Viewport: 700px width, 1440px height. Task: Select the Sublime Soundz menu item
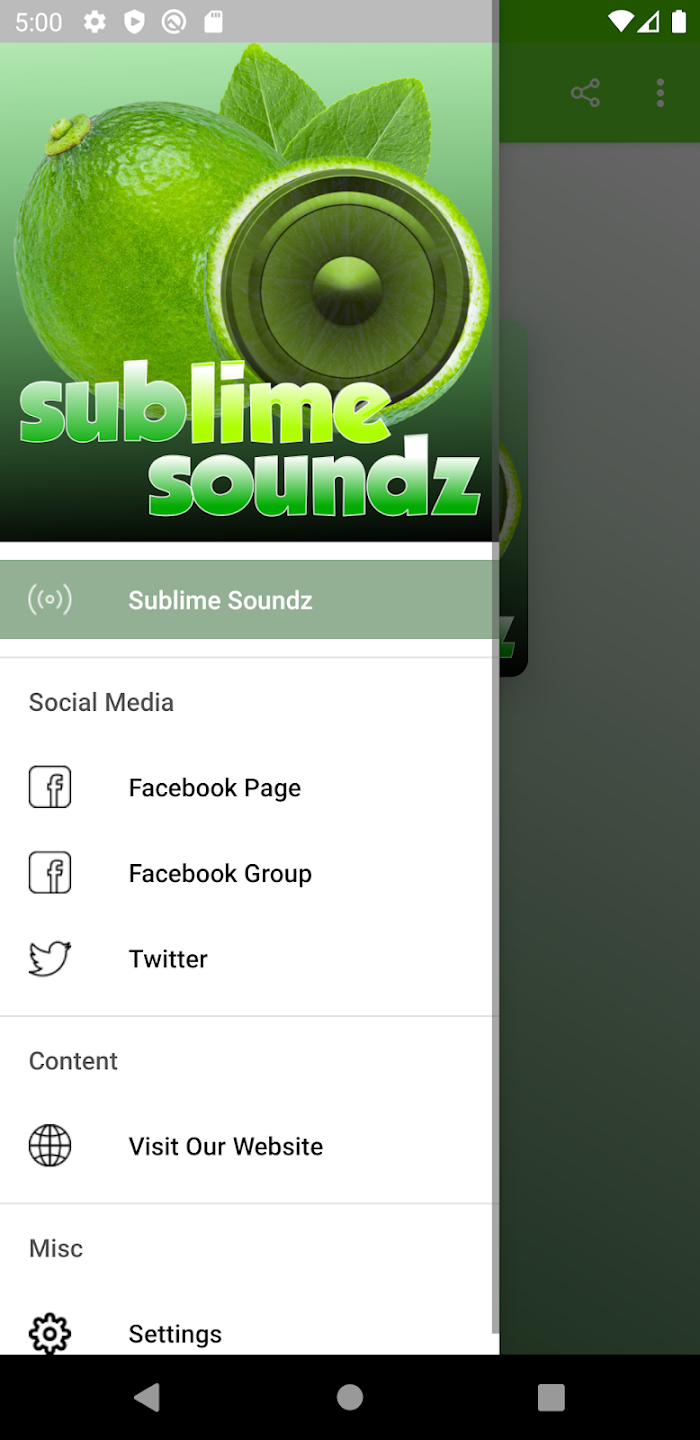[247, 600]
